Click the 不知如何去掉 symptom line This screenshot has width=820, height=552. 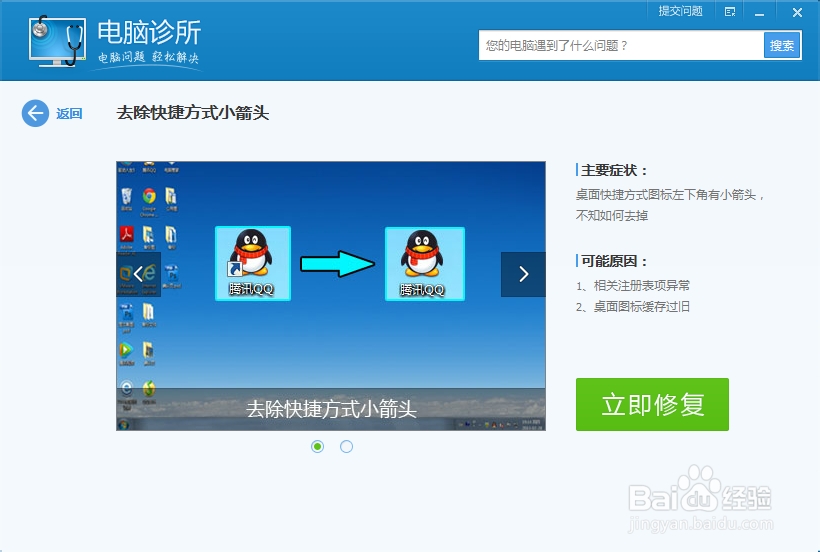click(612, 215)
